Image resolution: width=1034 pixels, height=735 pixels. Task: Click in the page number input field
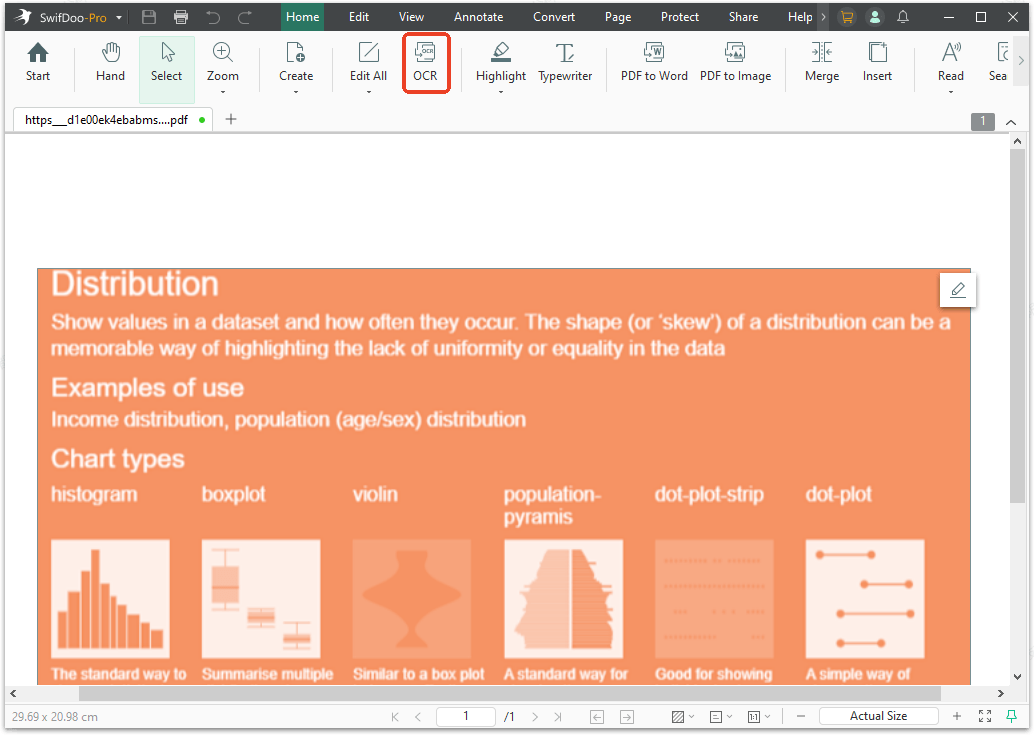click(465, 716)
